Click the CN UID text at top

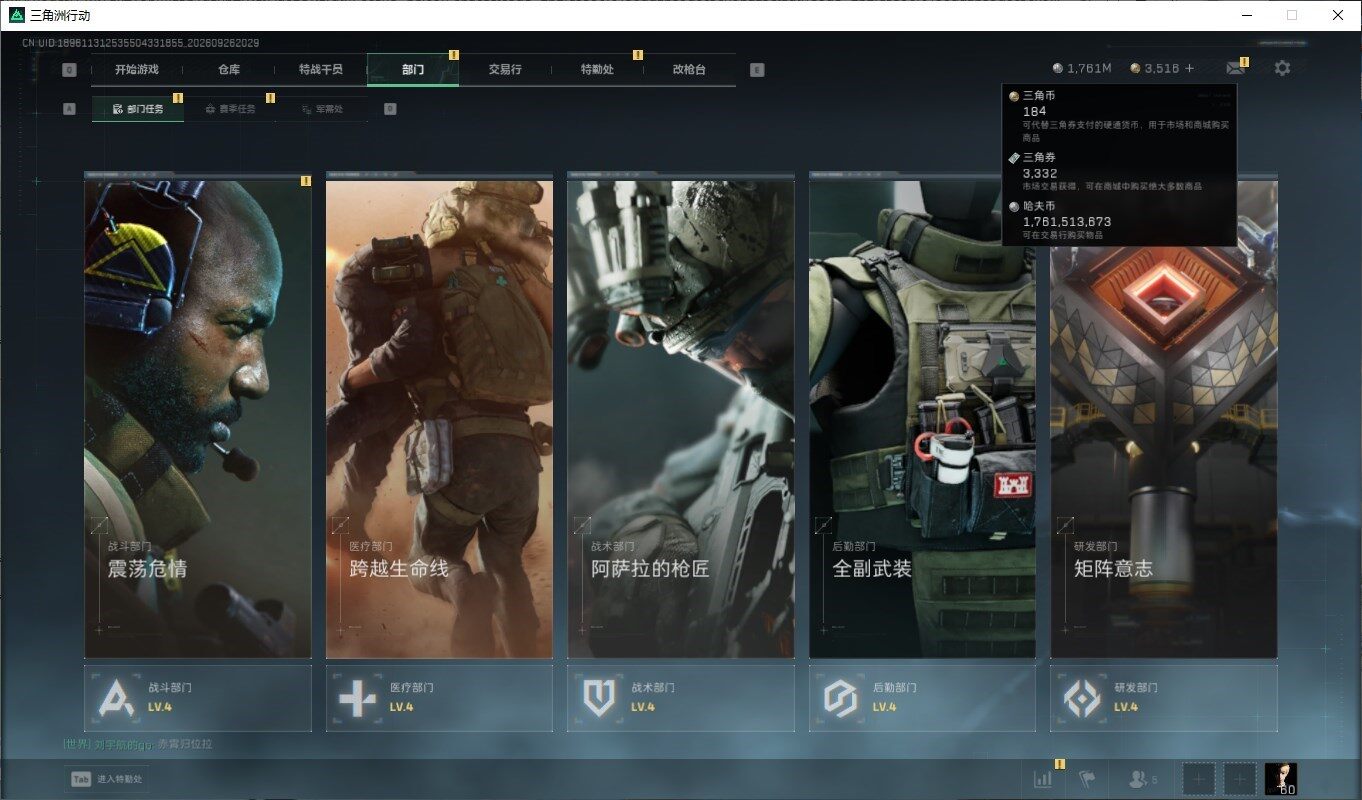[141, 43]
